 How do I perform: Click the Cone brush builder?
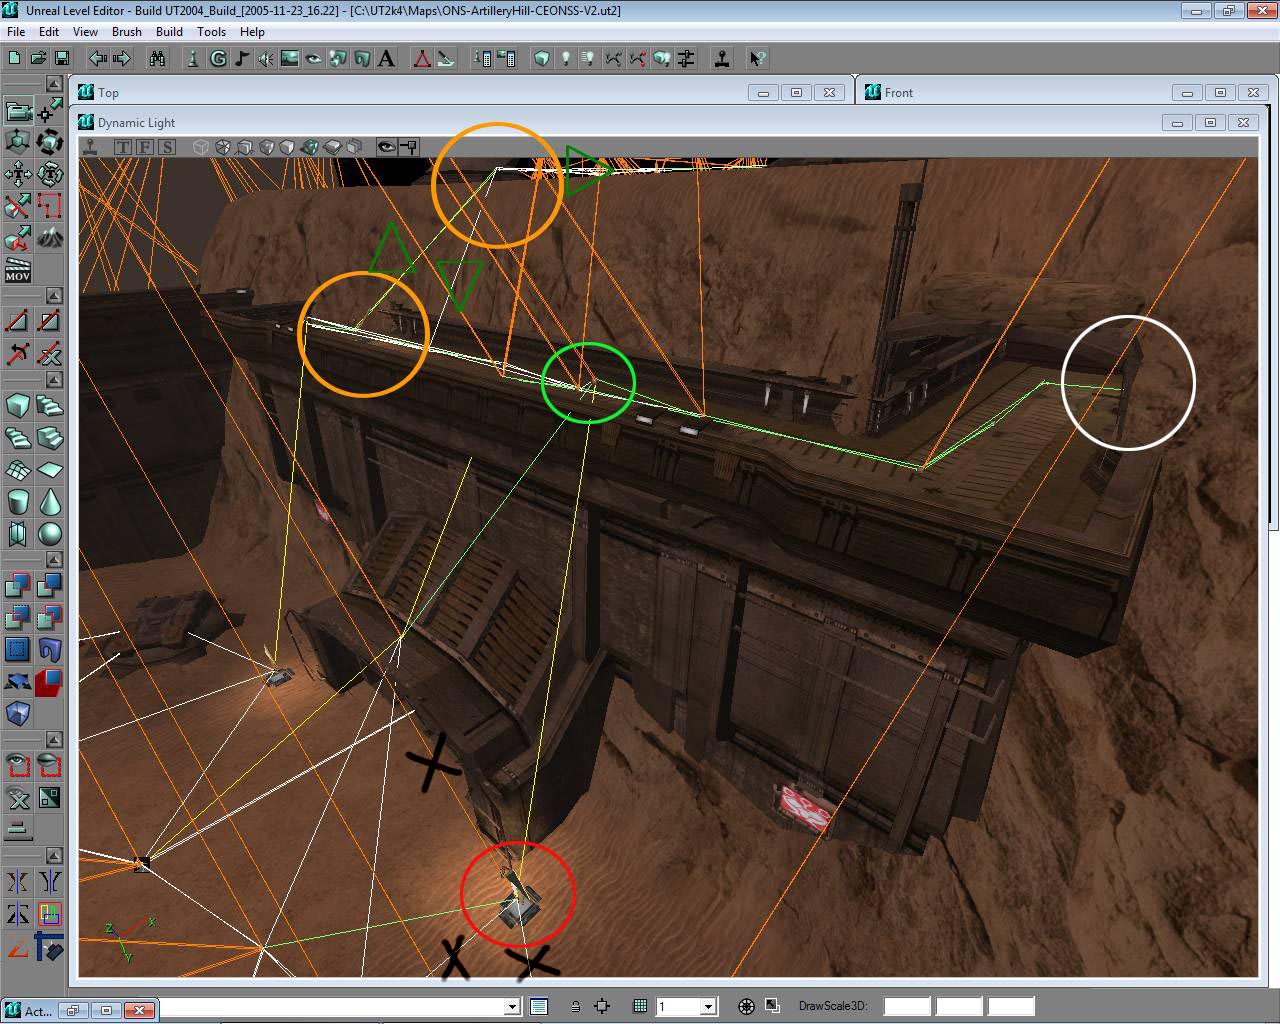[49, 501]
